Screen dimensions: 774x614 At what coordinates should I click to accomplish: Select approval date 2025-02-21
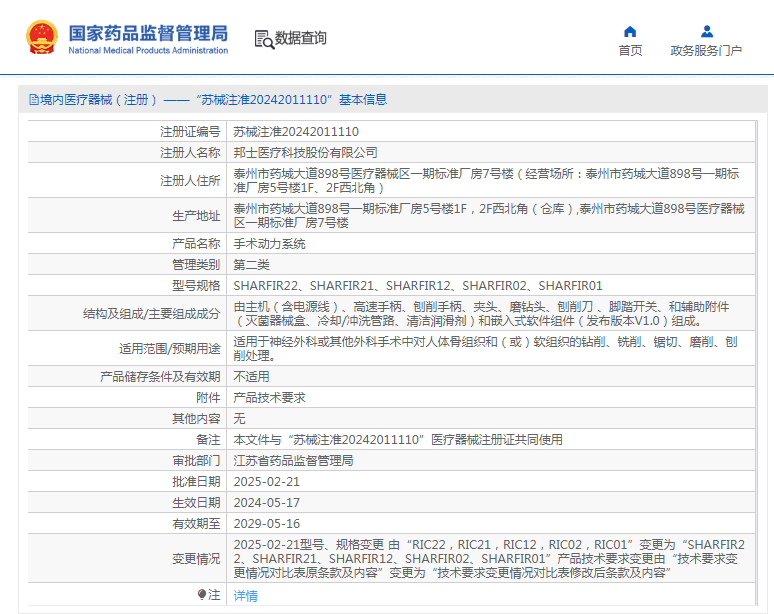pos(267,482)
